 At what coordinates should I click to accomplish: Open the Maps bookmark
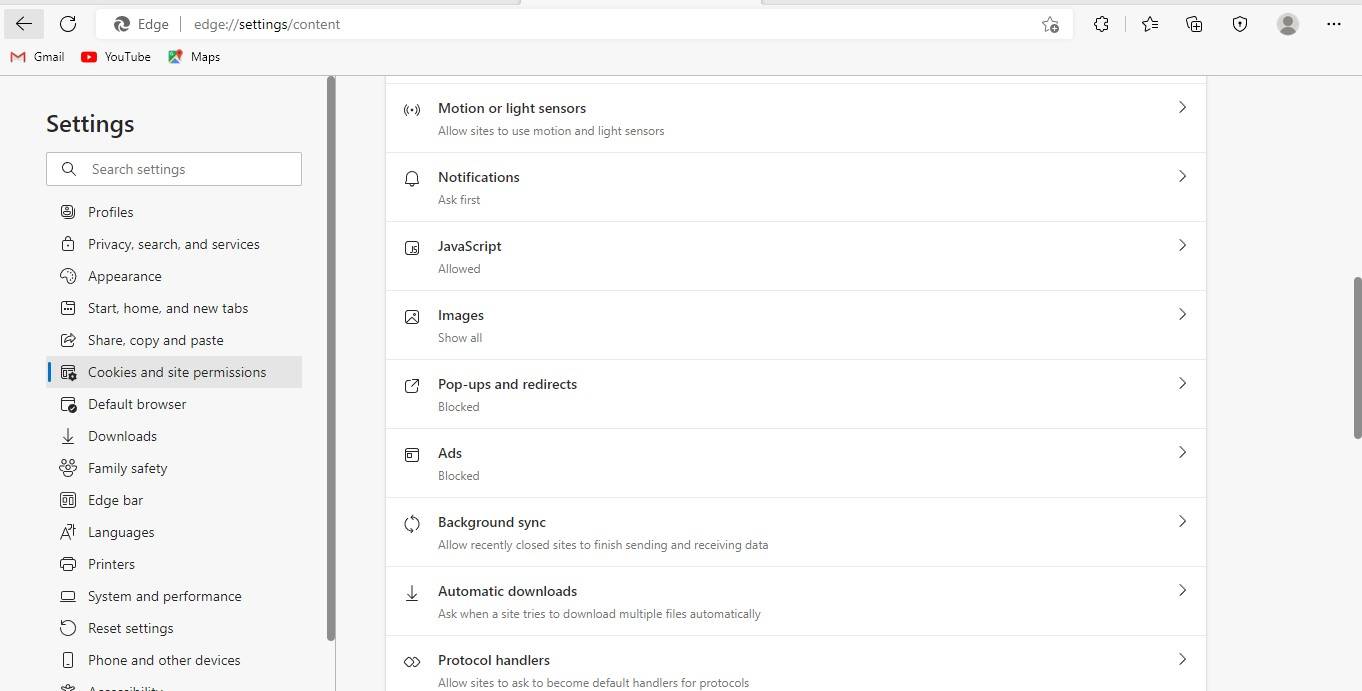[x=194, y=57]
